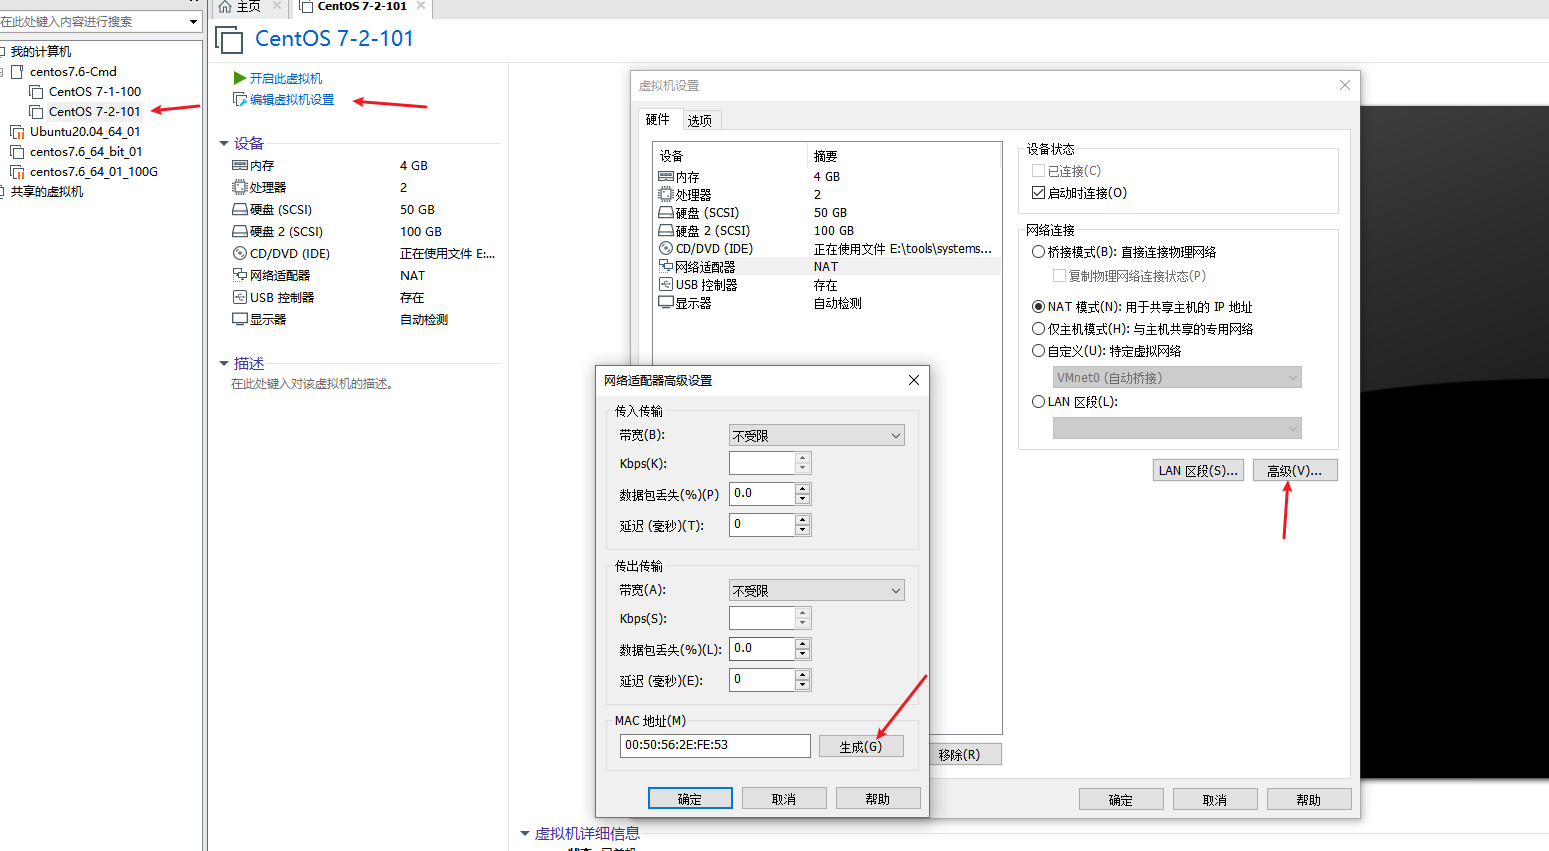1549x851 pixels.
Task: Increase incoming 数据包丢失(%)(P) stepper
Action: point(803,488)
